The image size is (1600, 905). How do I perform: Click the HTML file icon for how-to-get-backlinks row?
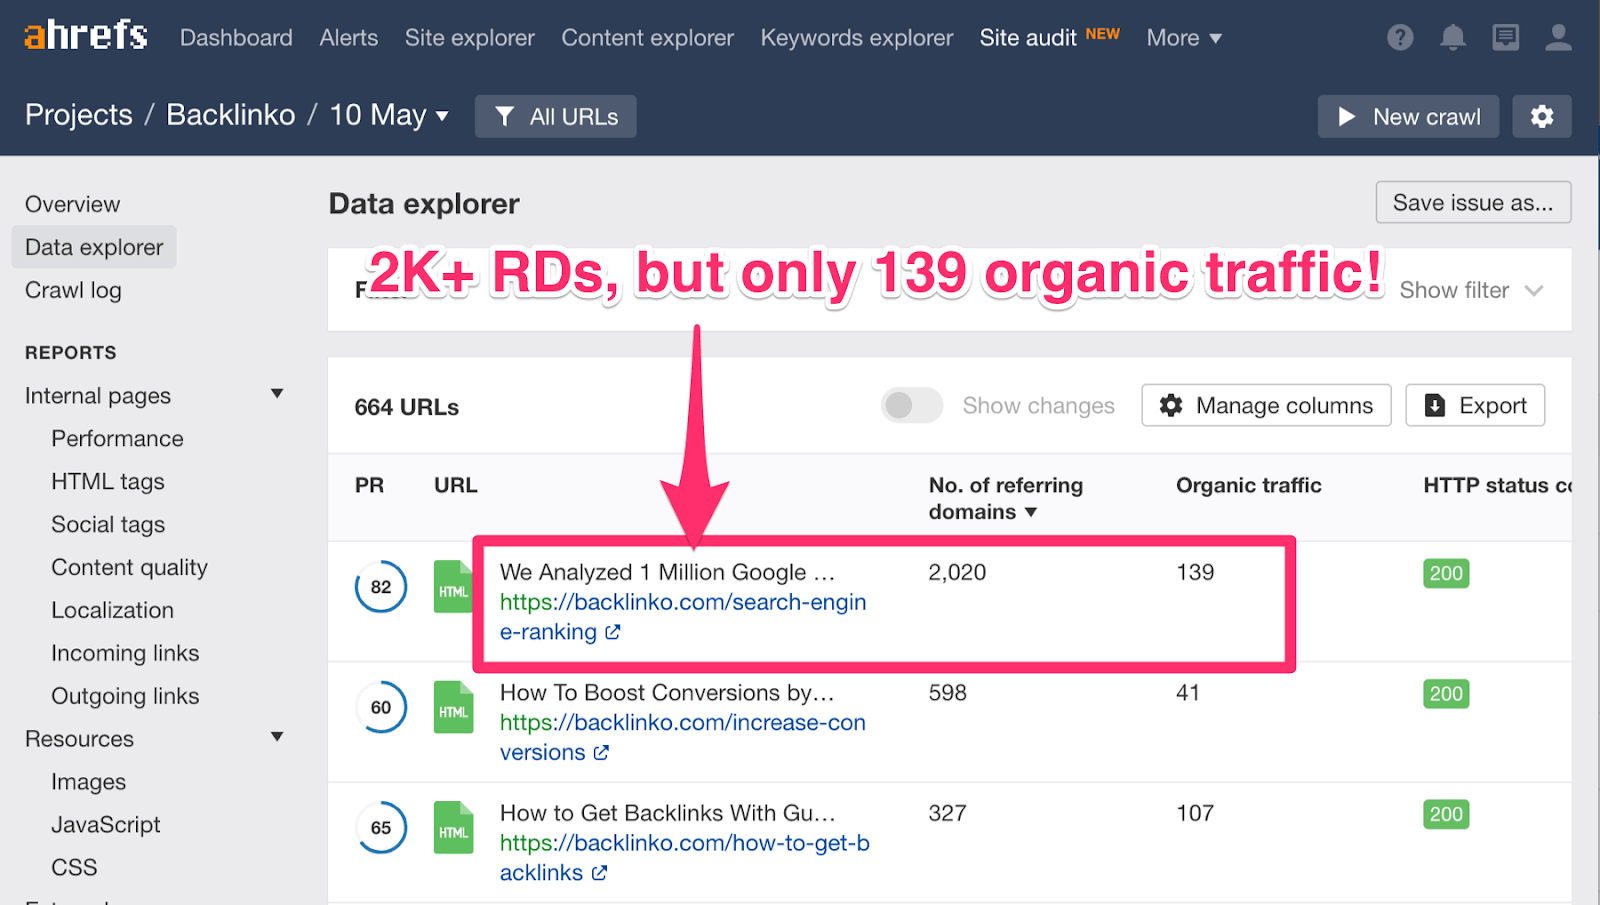[x=453, y=828]
